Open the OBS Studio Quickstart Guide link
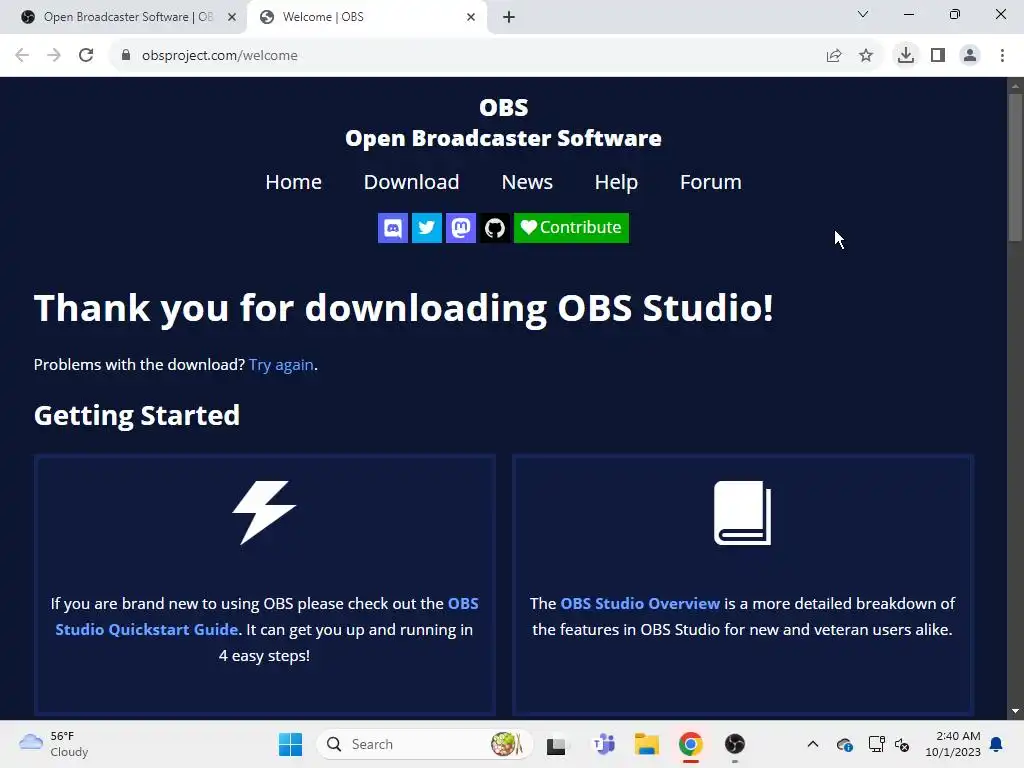Viewport: 1024px width, 768px height. point(266,616)
